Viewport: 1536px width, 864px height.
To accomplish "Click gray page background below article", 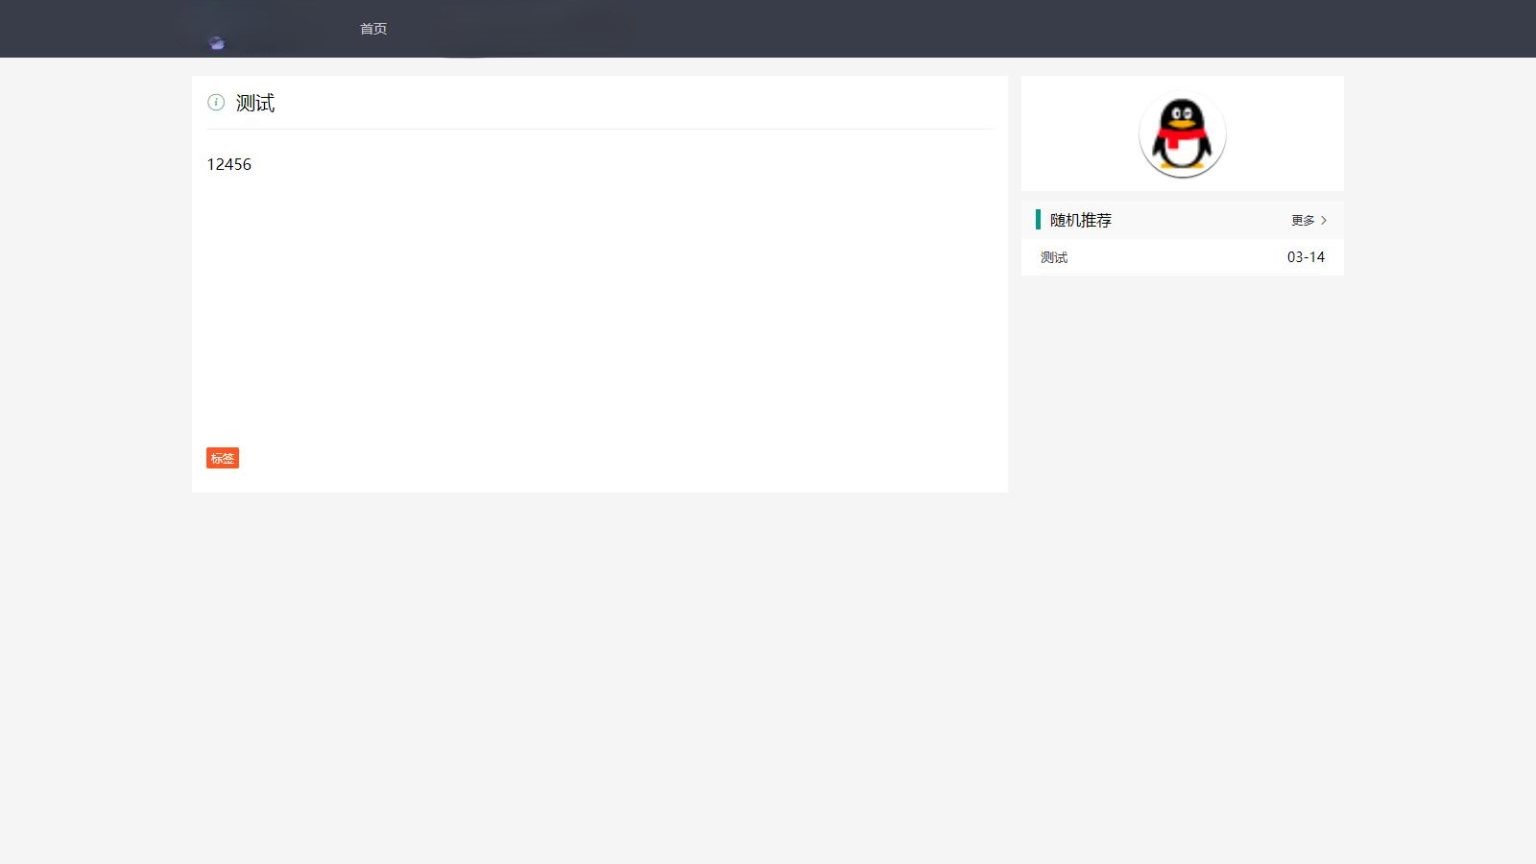I will click(x=600, y=680).
